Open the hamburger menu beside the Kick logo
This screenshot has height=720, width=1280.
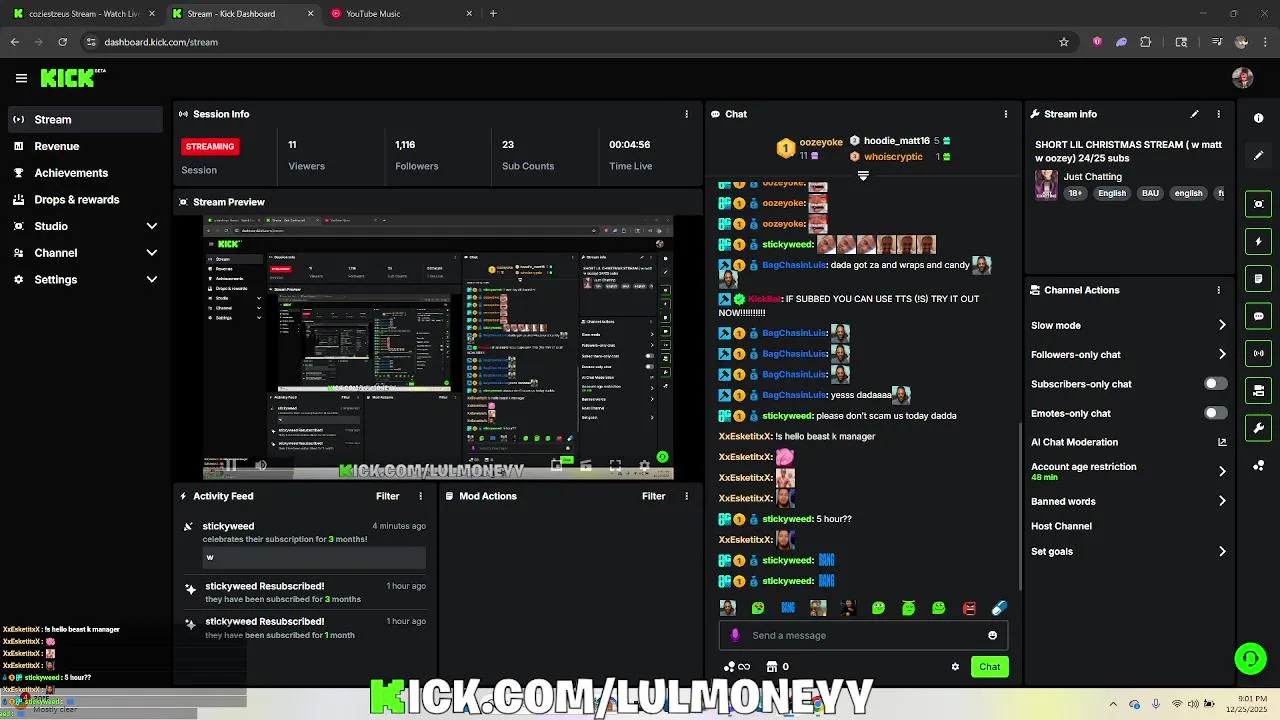pyautogui.click(x=21, y=78)
